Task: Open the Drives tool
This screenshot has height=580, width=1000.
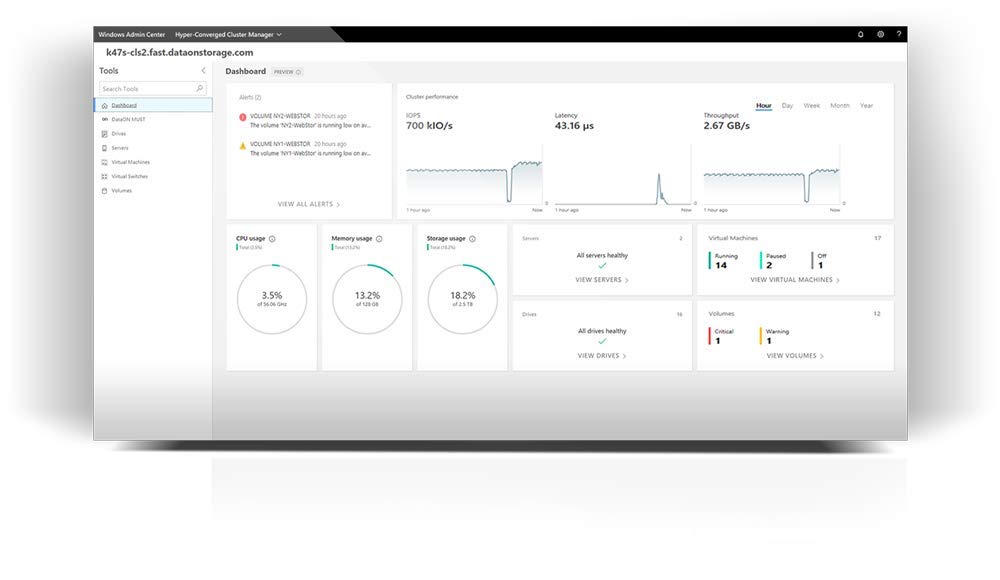Action: [153, 134]
